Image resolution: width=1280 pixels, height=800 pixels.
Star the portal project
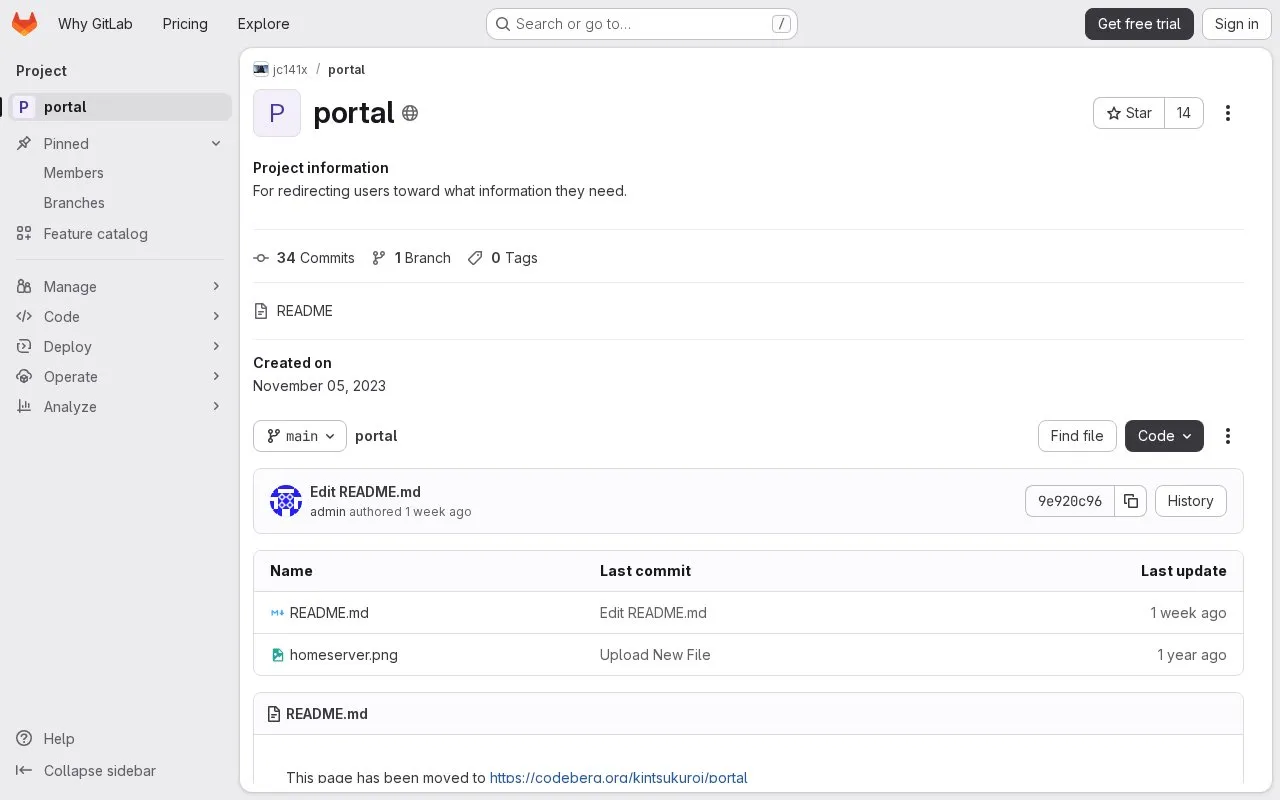pos(1129,113)
